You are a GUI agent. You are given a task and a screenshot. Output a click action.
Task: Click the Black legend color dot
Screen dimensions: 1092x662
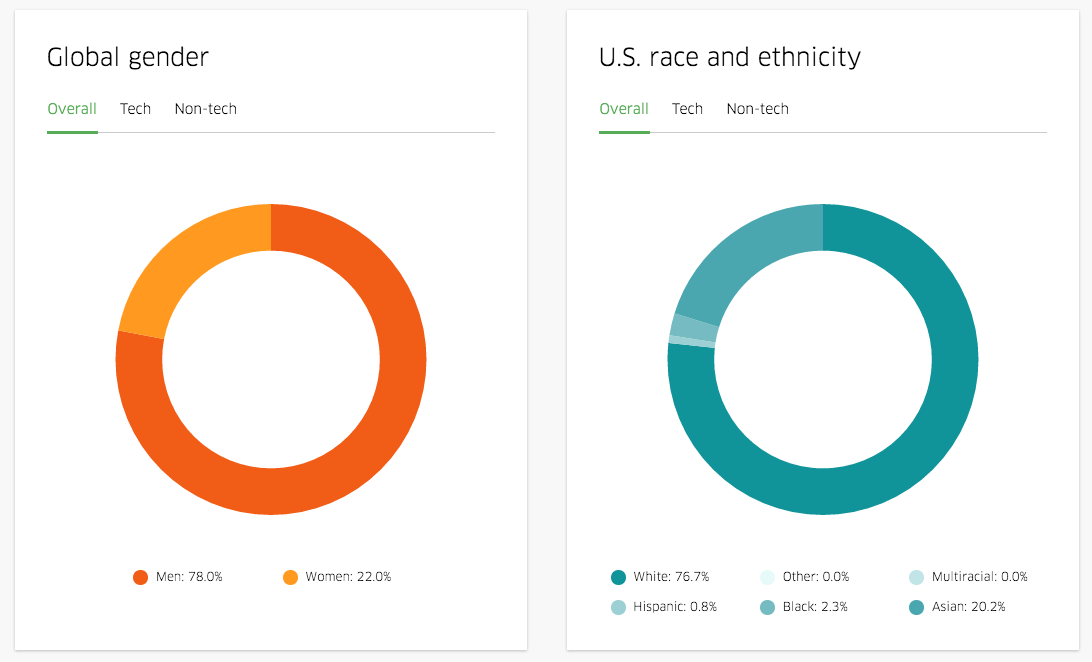pos(767,607)
